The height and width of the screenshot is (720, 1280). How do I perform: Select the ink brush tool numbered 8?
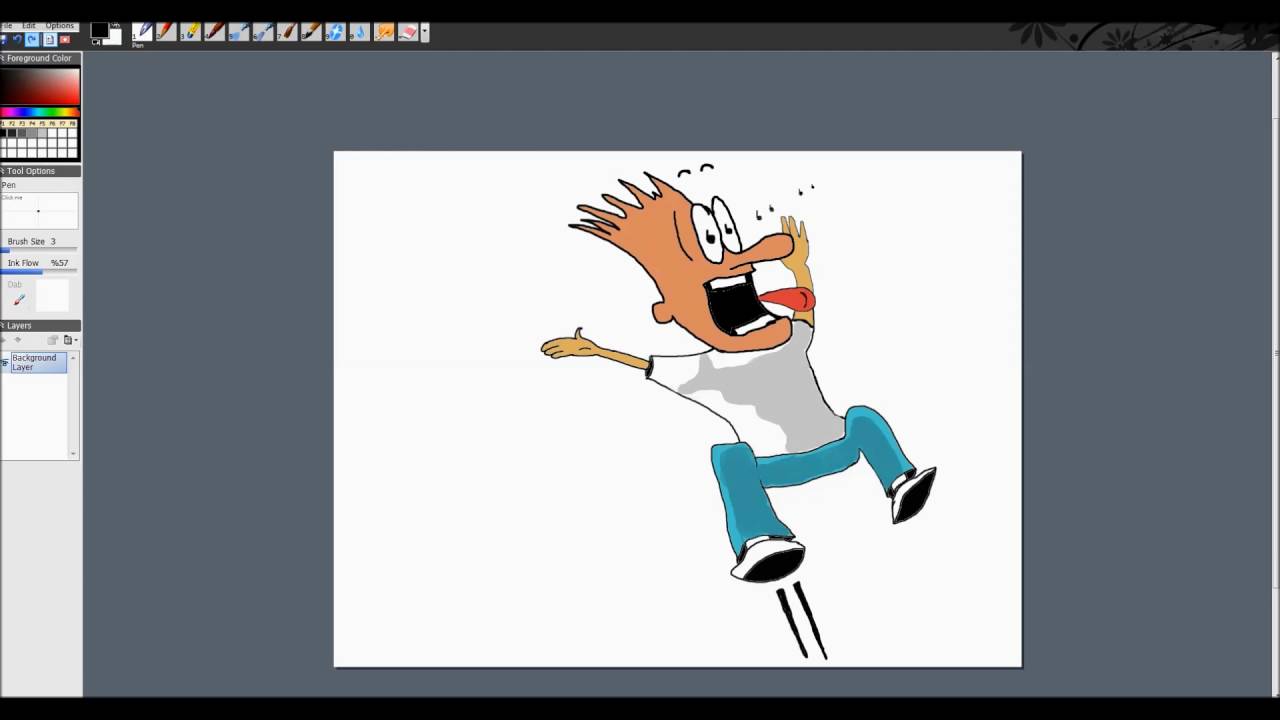(311, 32)
